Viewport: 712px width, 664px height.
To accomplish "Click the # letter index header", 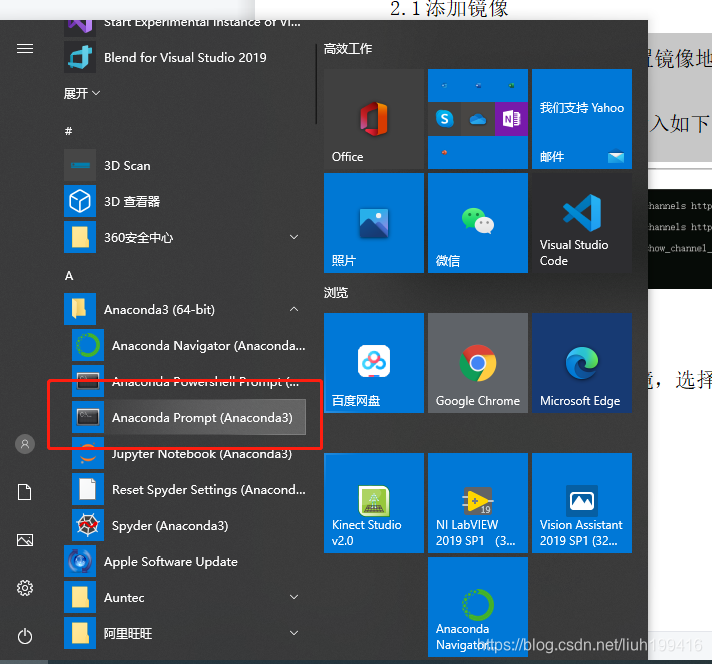I will 69,131.
